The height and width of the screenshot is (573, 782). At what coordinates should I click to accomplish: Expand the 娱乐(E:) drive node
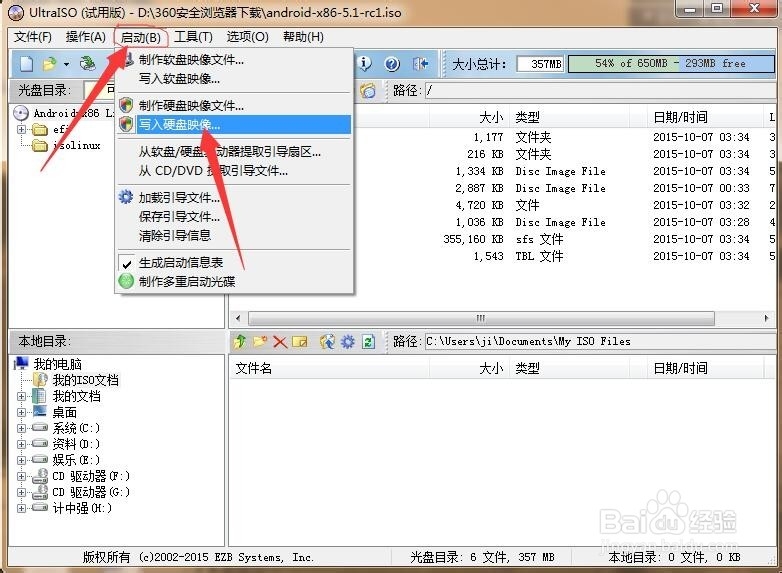(x=21, y=460)
